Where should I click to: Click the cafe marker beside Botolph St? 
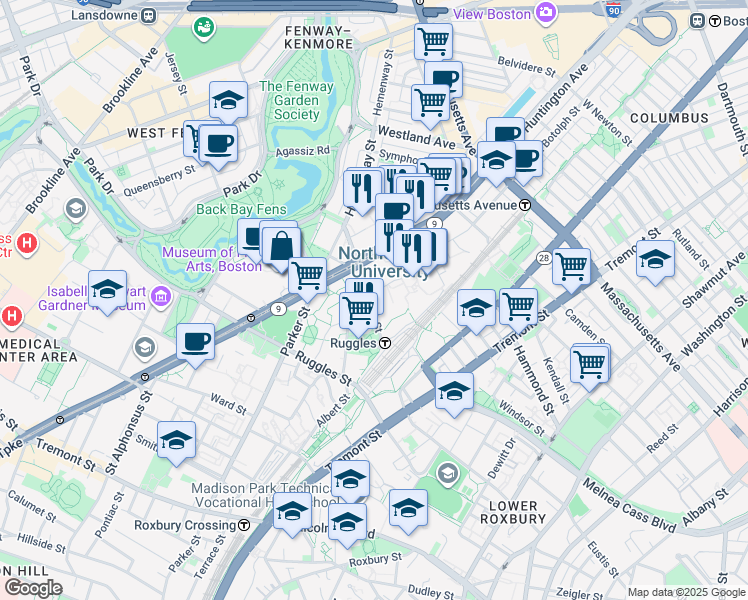[x=529, y=160]
